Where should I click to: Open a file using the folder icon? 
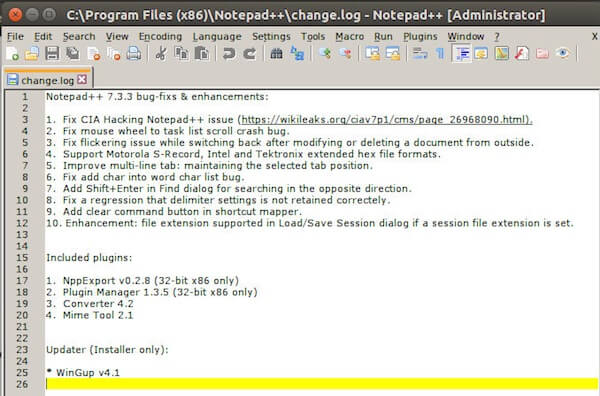pyautogui.click(x=32, y=54)
